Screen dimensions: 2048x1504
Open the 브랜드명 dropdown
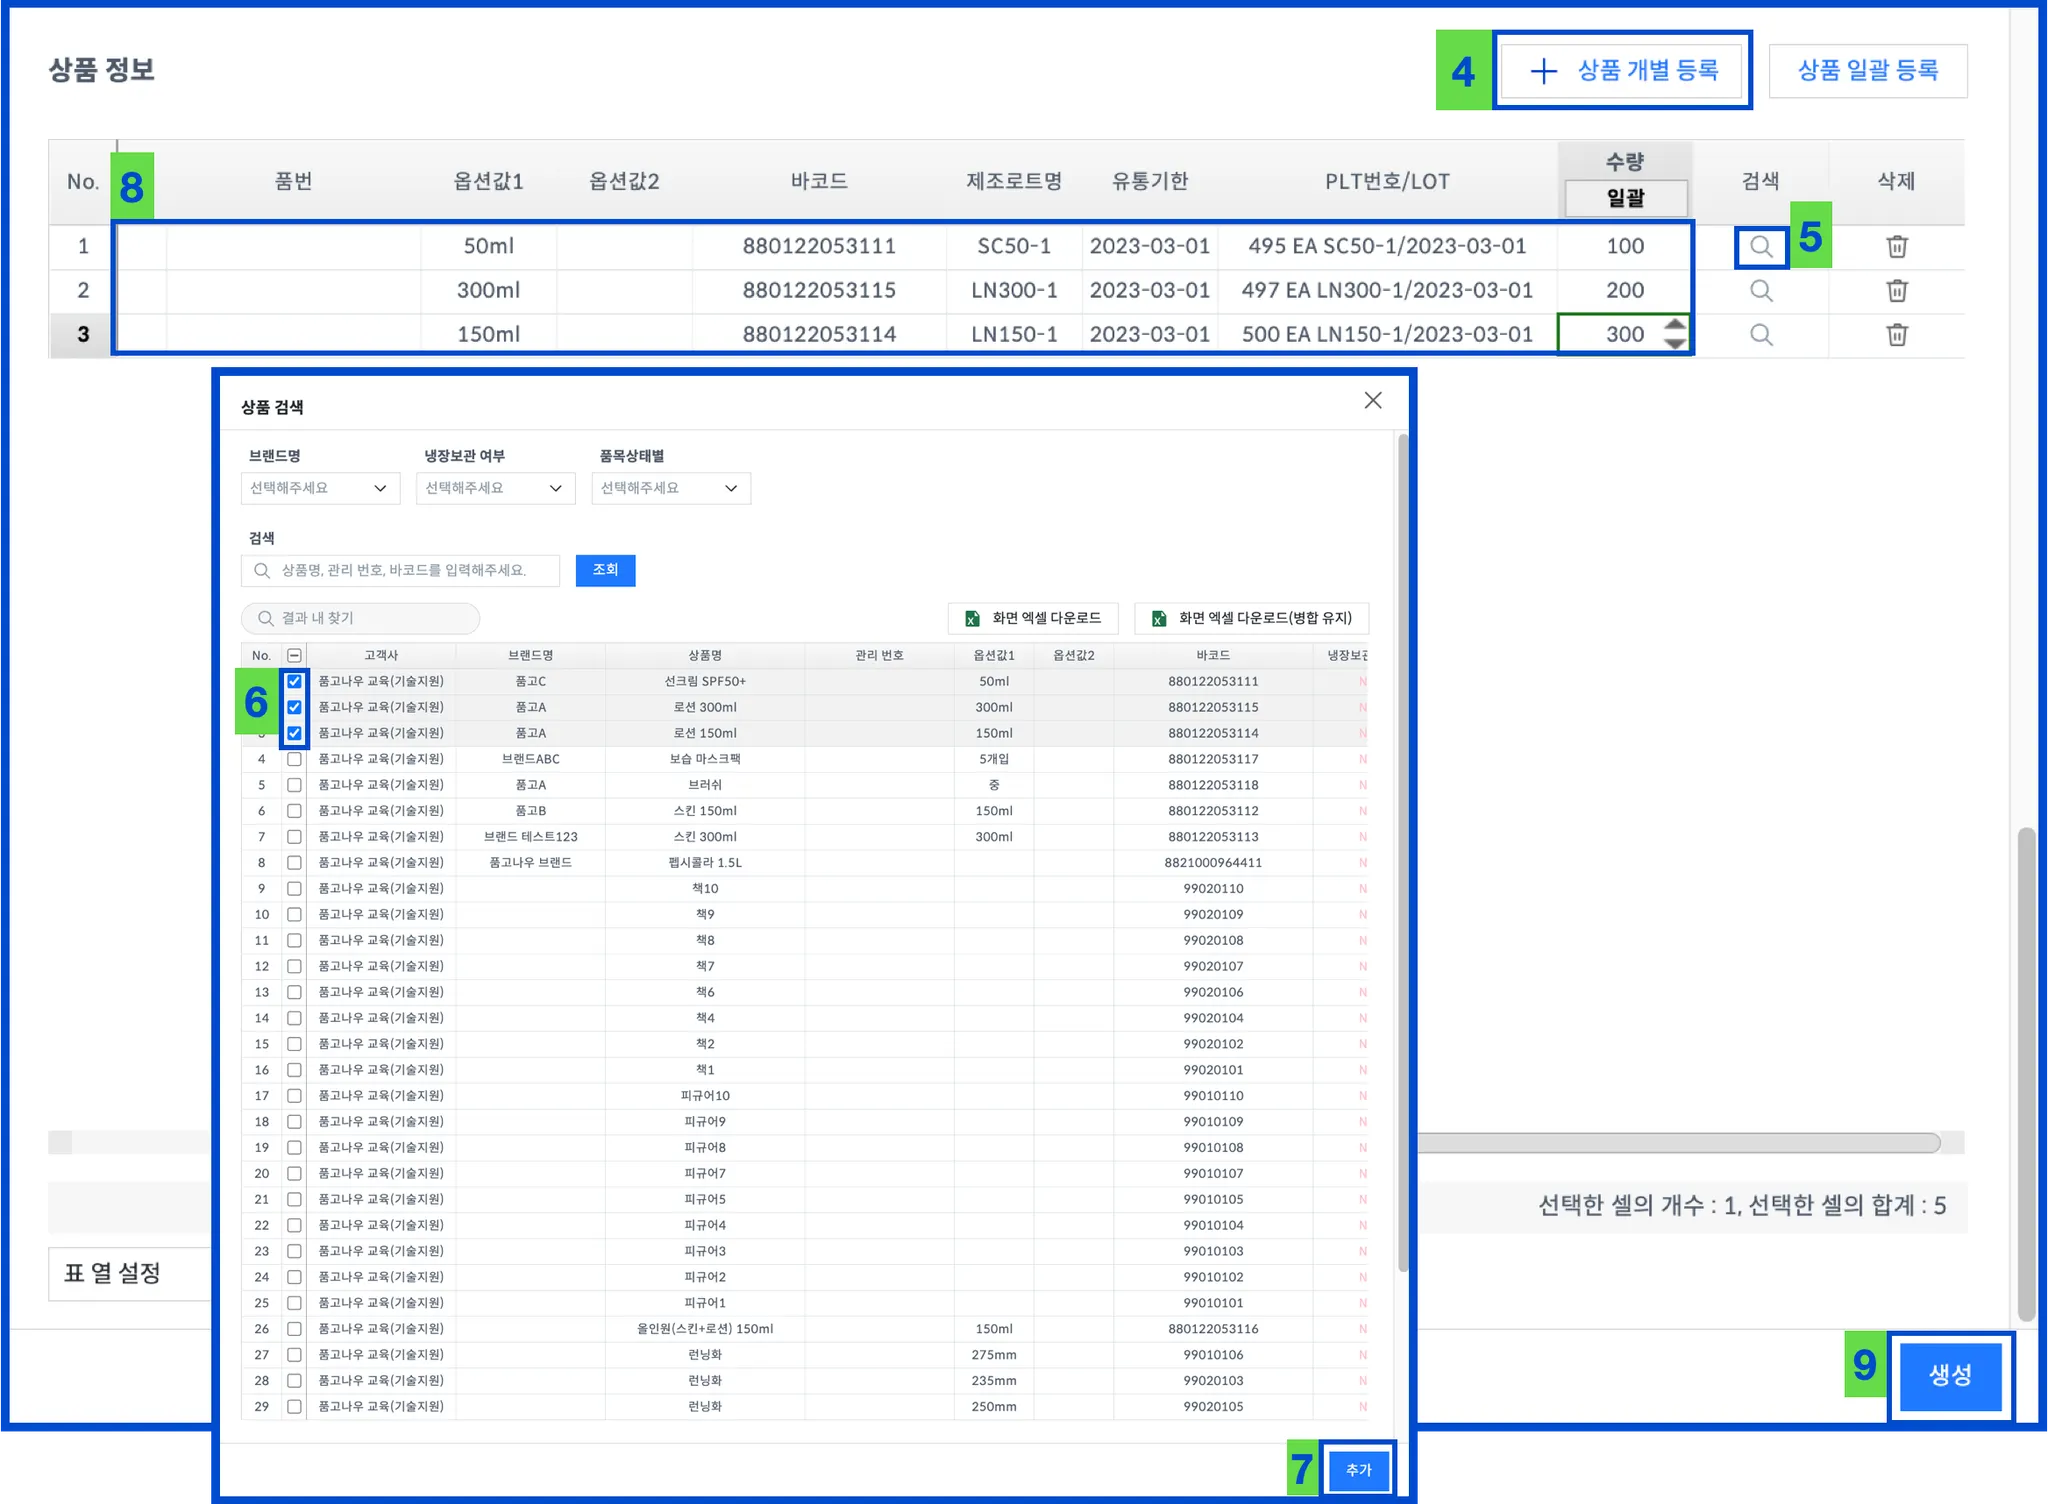pos(320,488)
